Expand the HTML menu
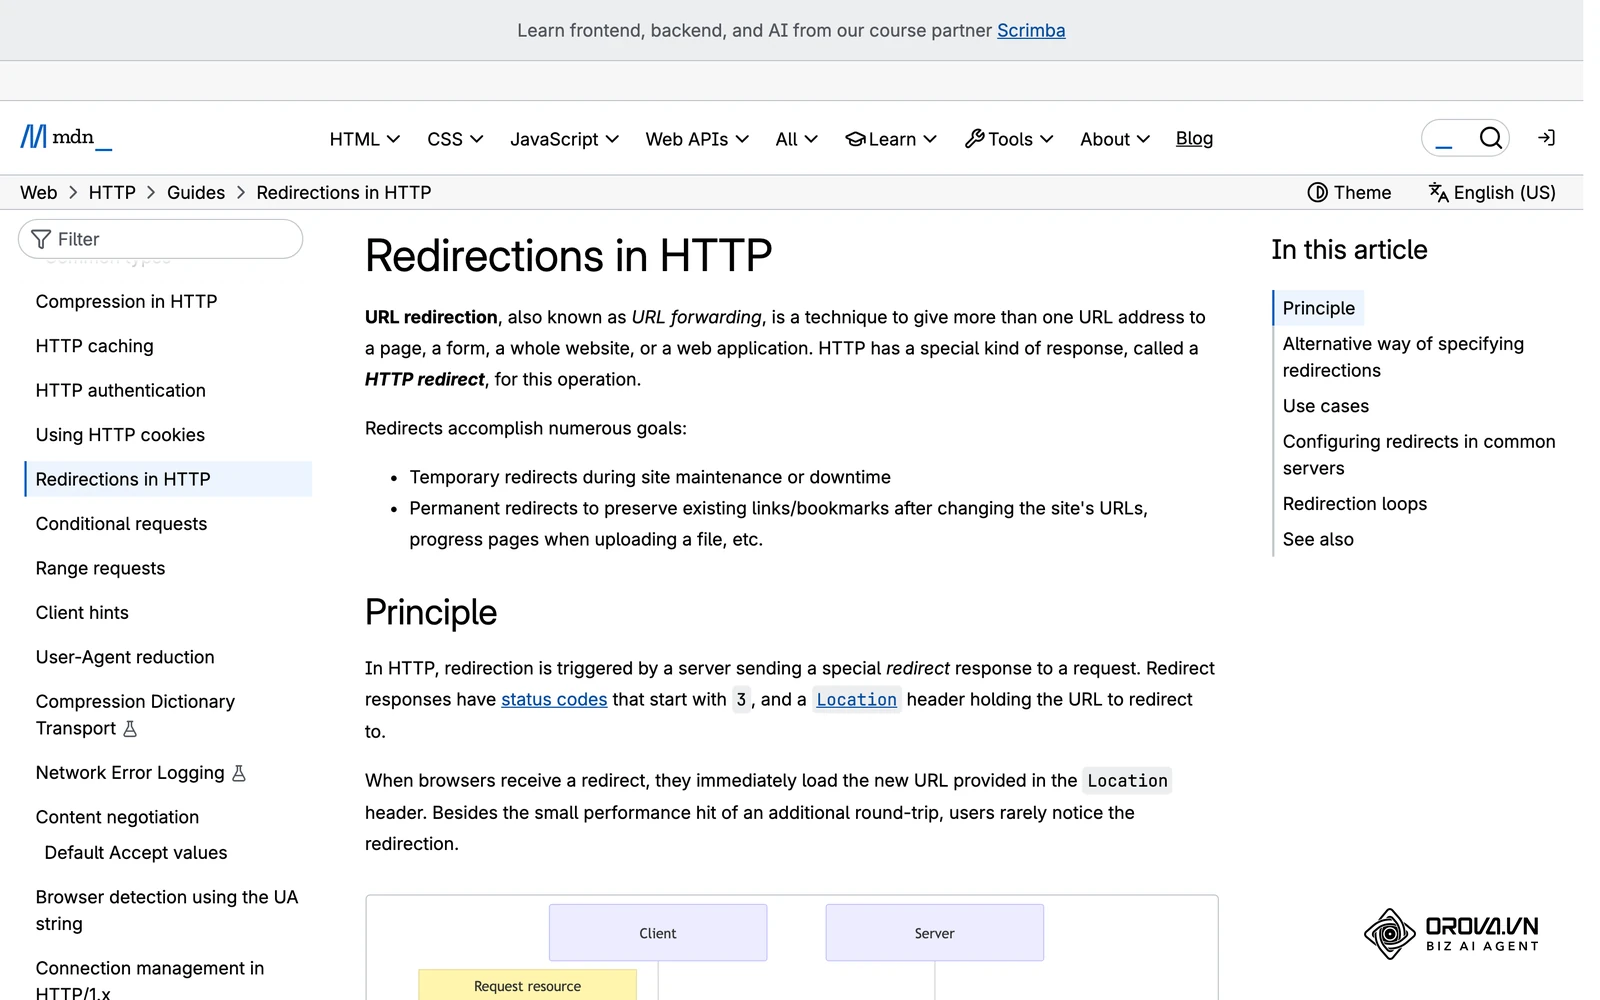 click(365, 139)
